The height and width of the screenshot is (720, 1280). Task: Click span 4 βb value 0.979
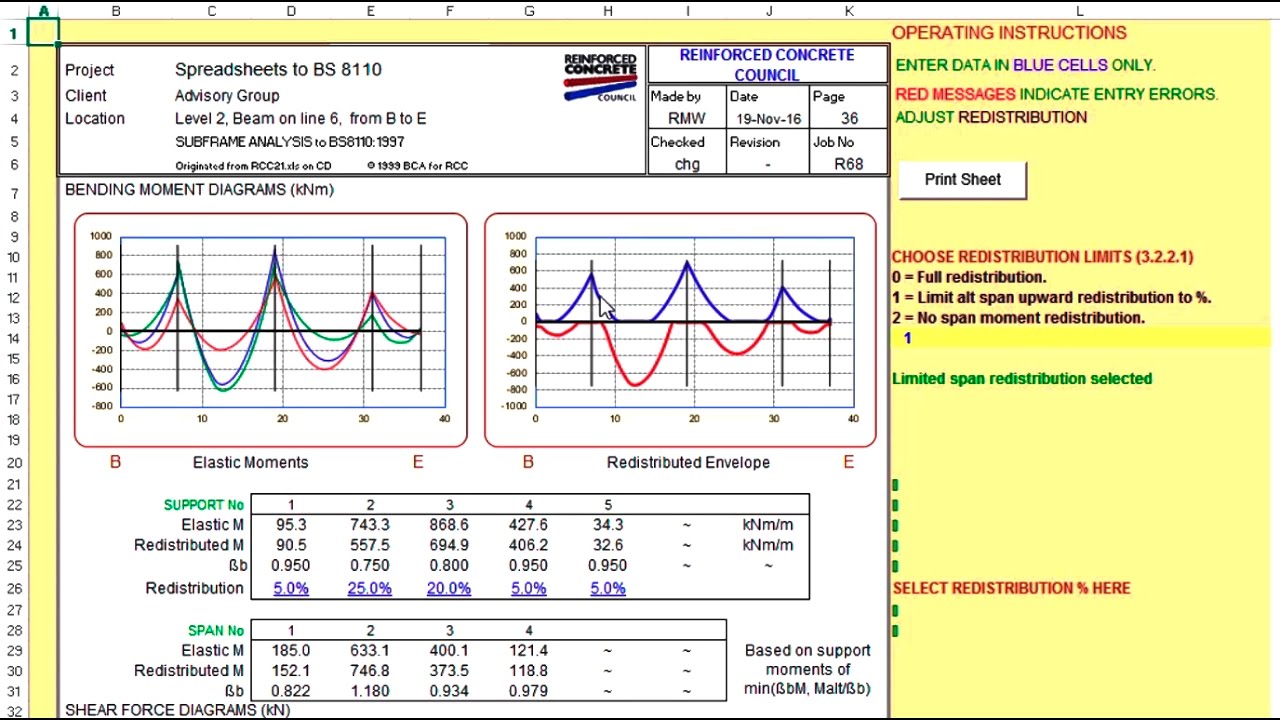[x=529, y=691]
